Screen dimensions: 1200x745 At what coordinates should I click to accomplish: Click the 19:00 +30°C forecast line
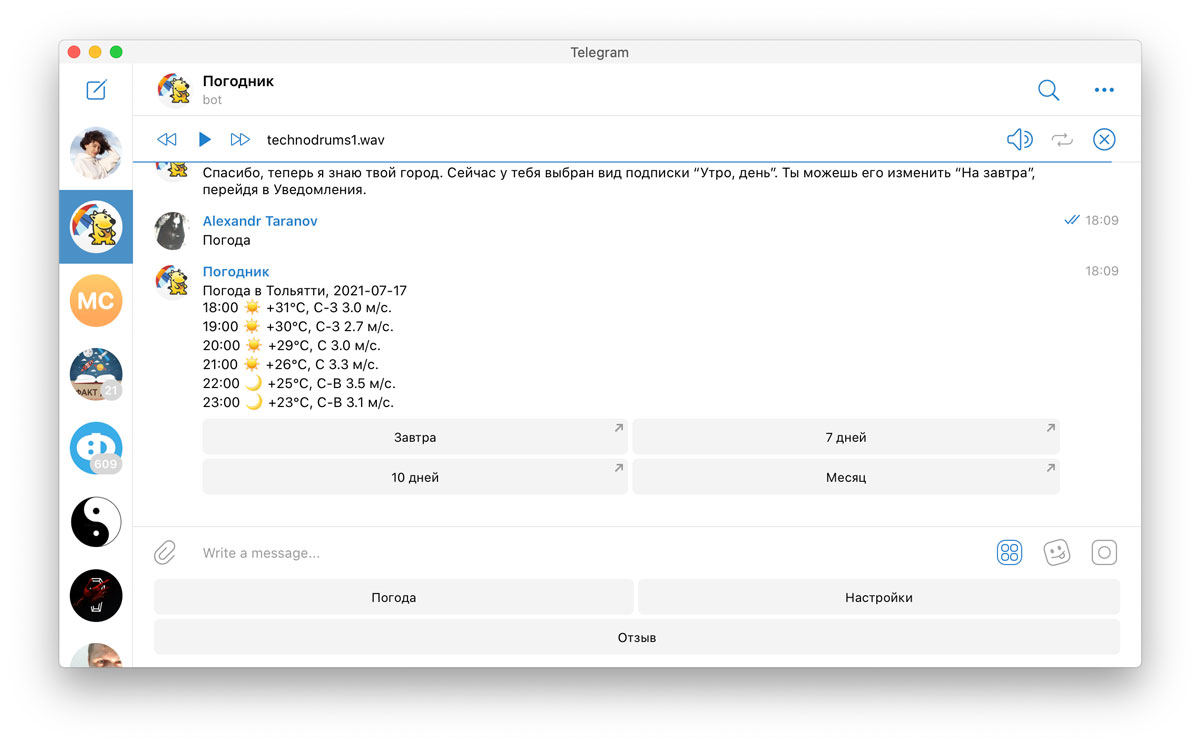[298, 327]
